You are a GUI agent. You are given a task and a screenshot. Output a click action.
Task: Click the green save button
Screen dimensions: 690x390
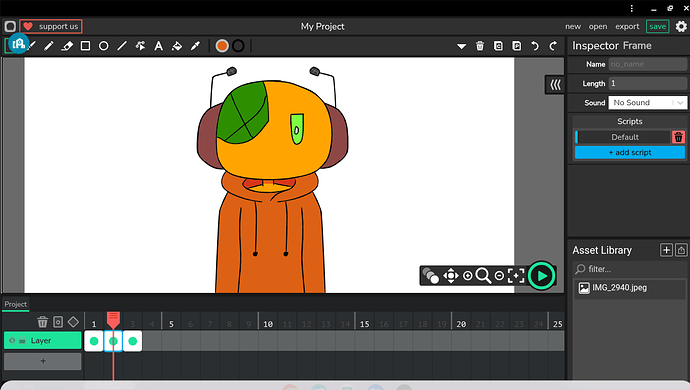pos(657,26)
